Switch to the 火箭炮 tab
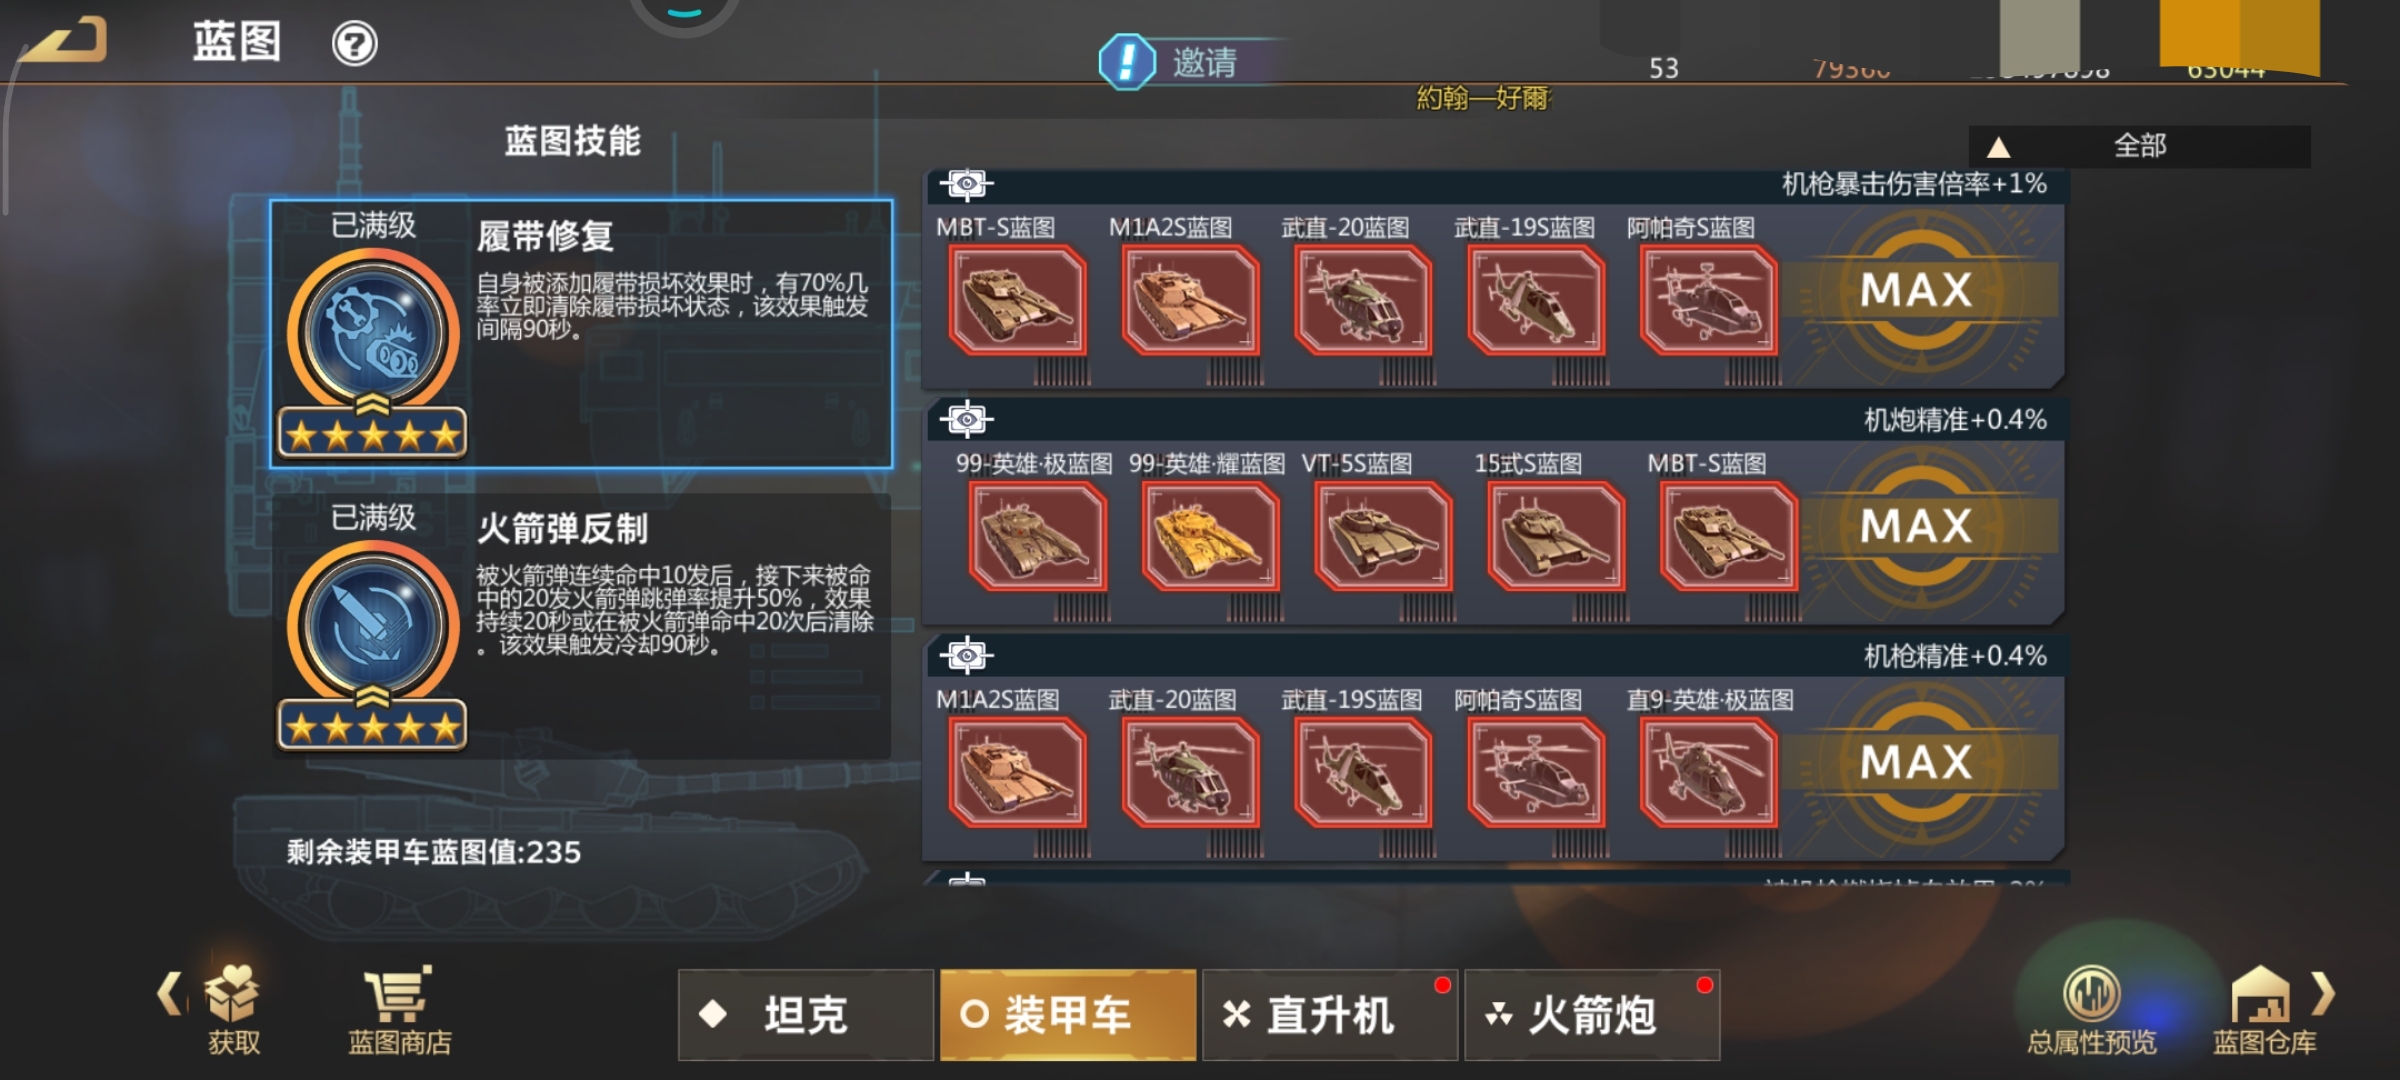 pyautogui.click(x=1592, y=1015)
